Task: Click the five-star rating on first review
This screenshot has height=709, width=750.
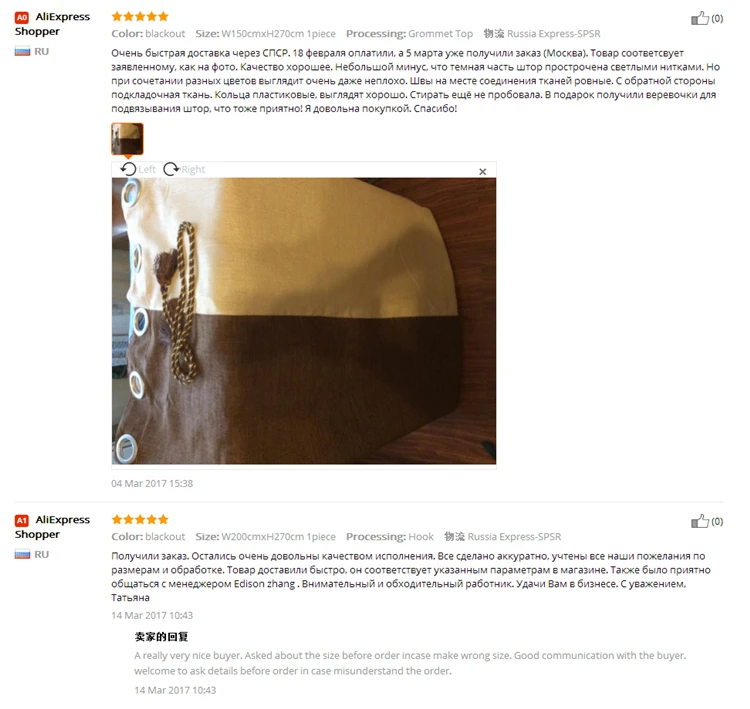Action: [140, 17]
